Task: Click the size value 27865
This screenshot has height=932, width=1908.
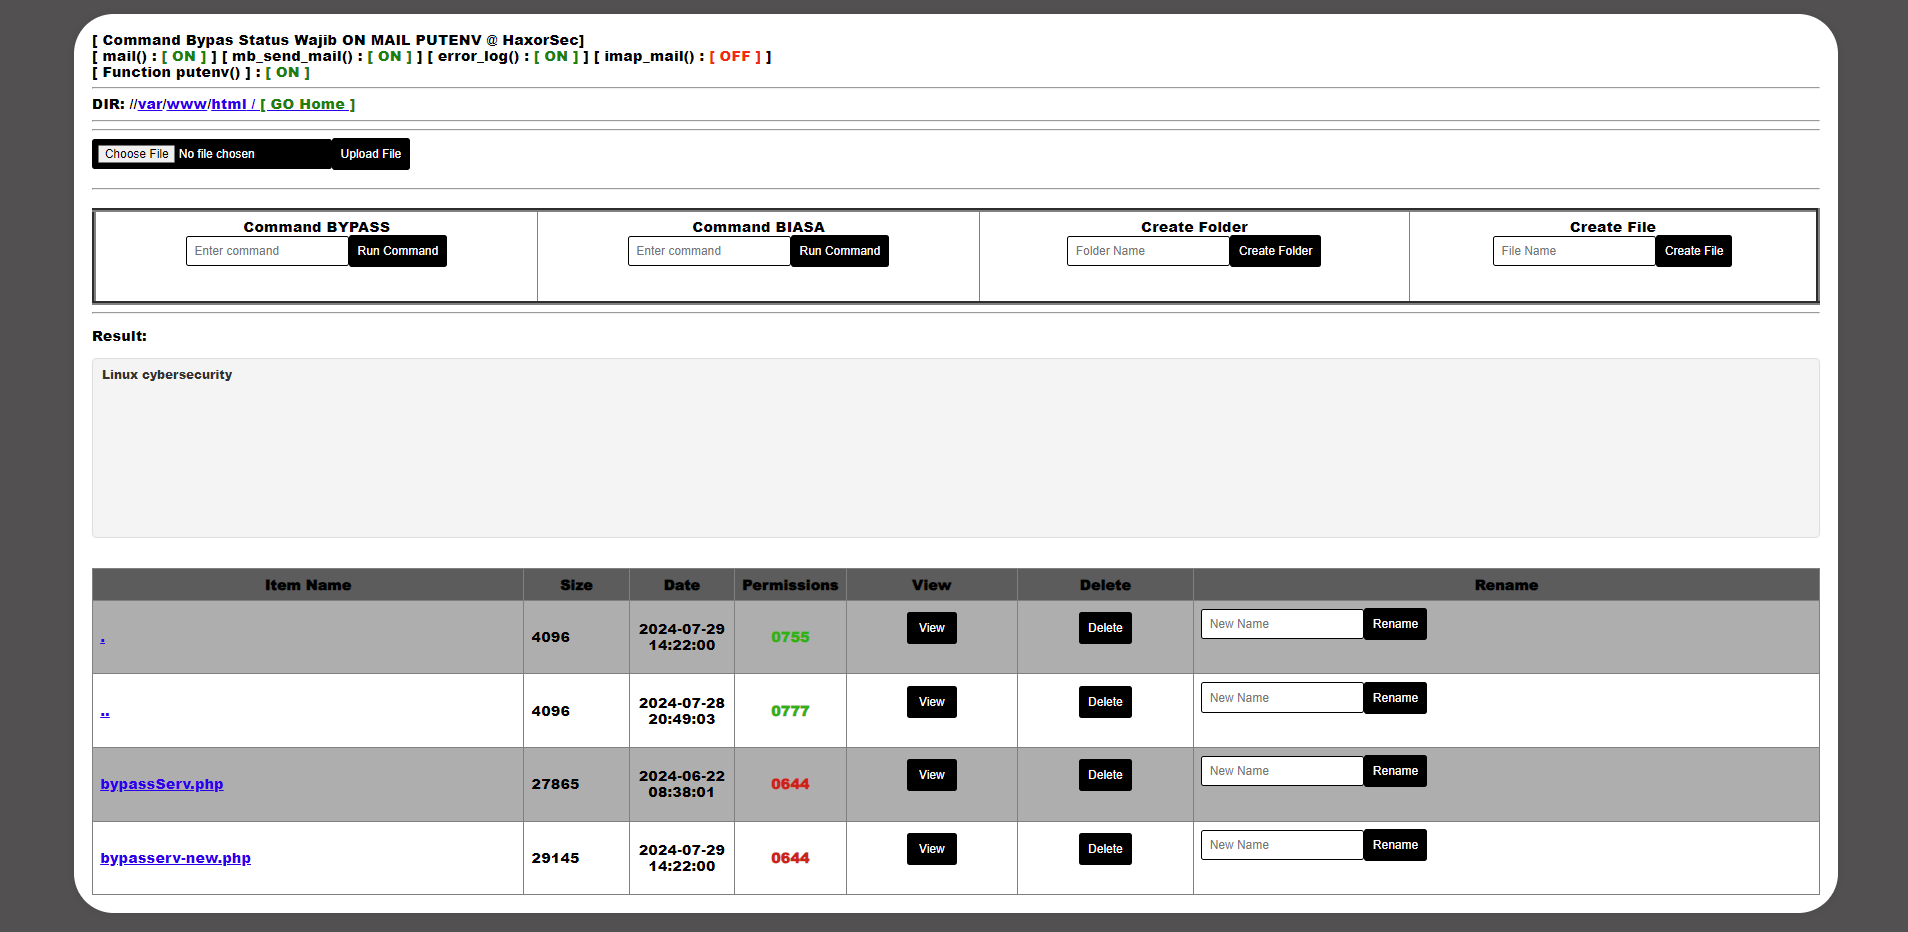Action: coord(555,784)
